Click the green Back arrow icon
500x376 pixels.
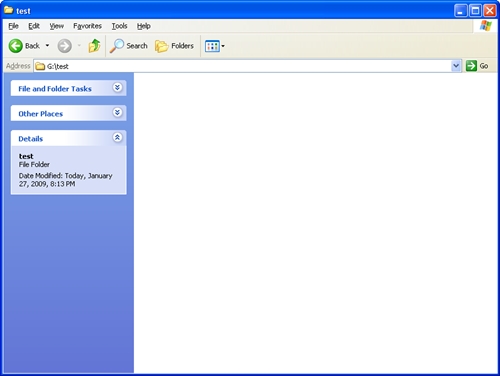coord(15,46)
